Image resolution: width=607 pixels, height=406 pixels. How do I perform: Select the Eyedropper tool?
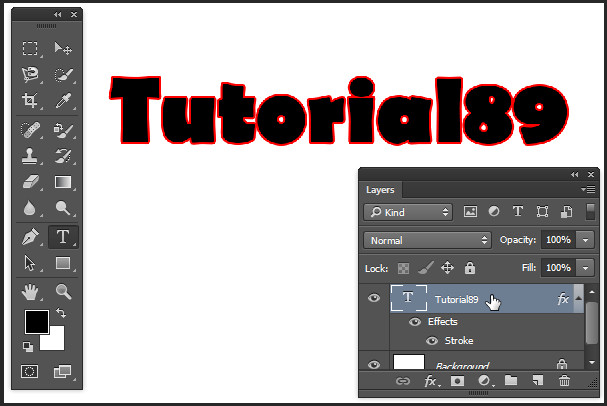click(x=63, y=100)
